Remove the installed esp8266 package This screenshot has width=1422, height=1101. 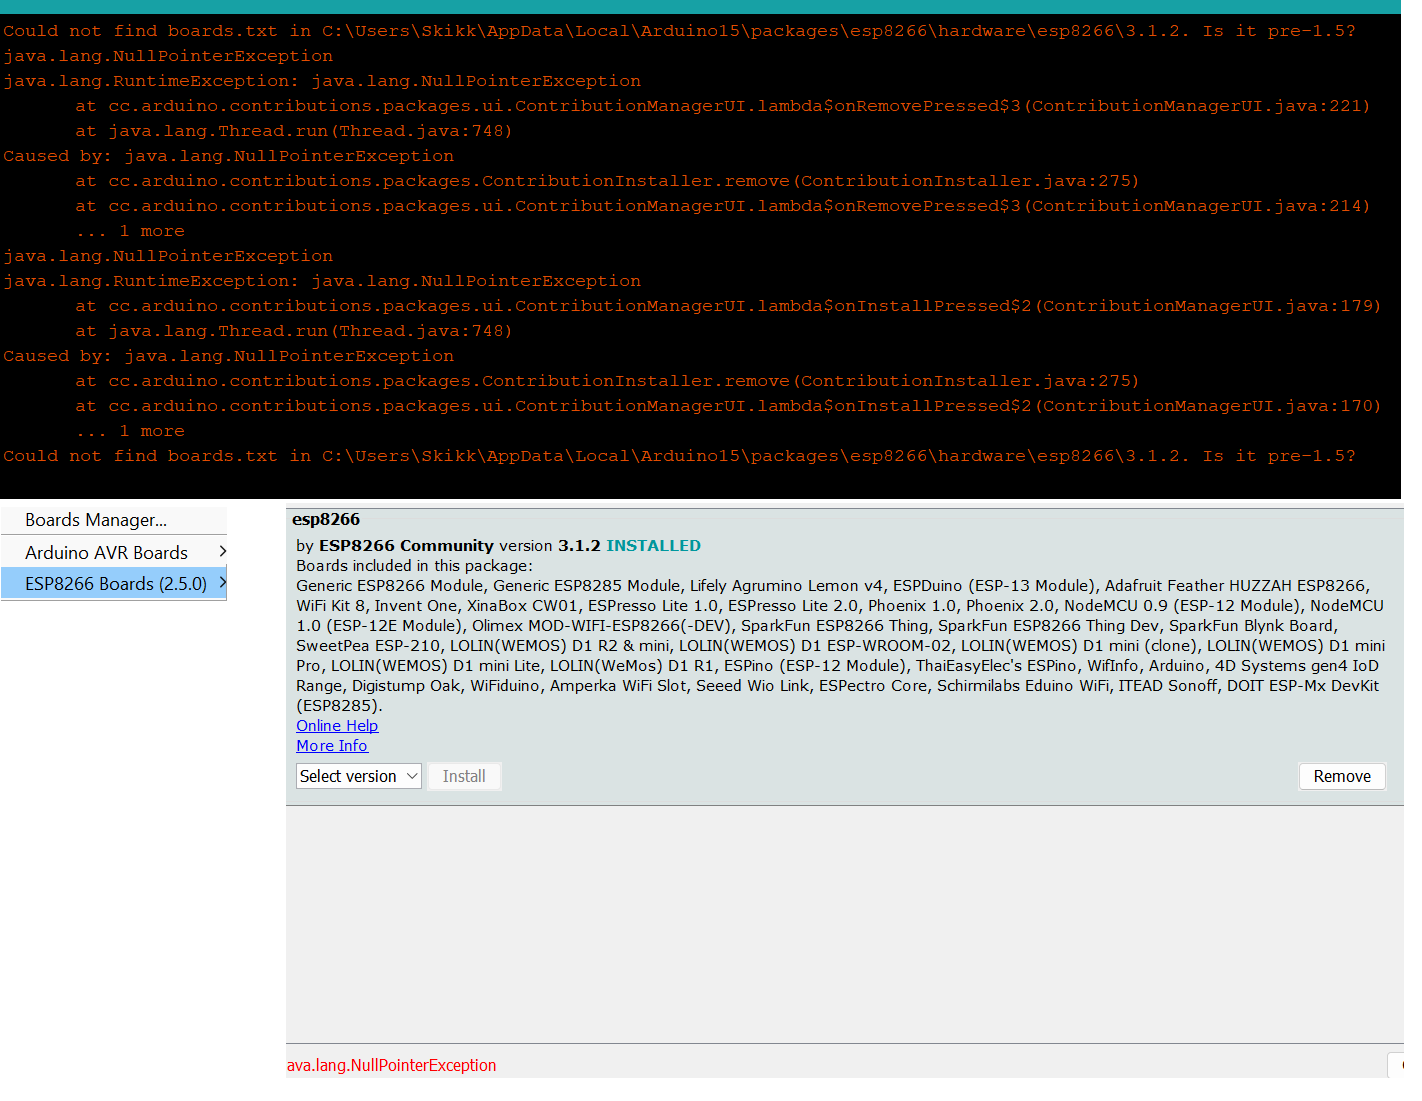coord(1342,776)
